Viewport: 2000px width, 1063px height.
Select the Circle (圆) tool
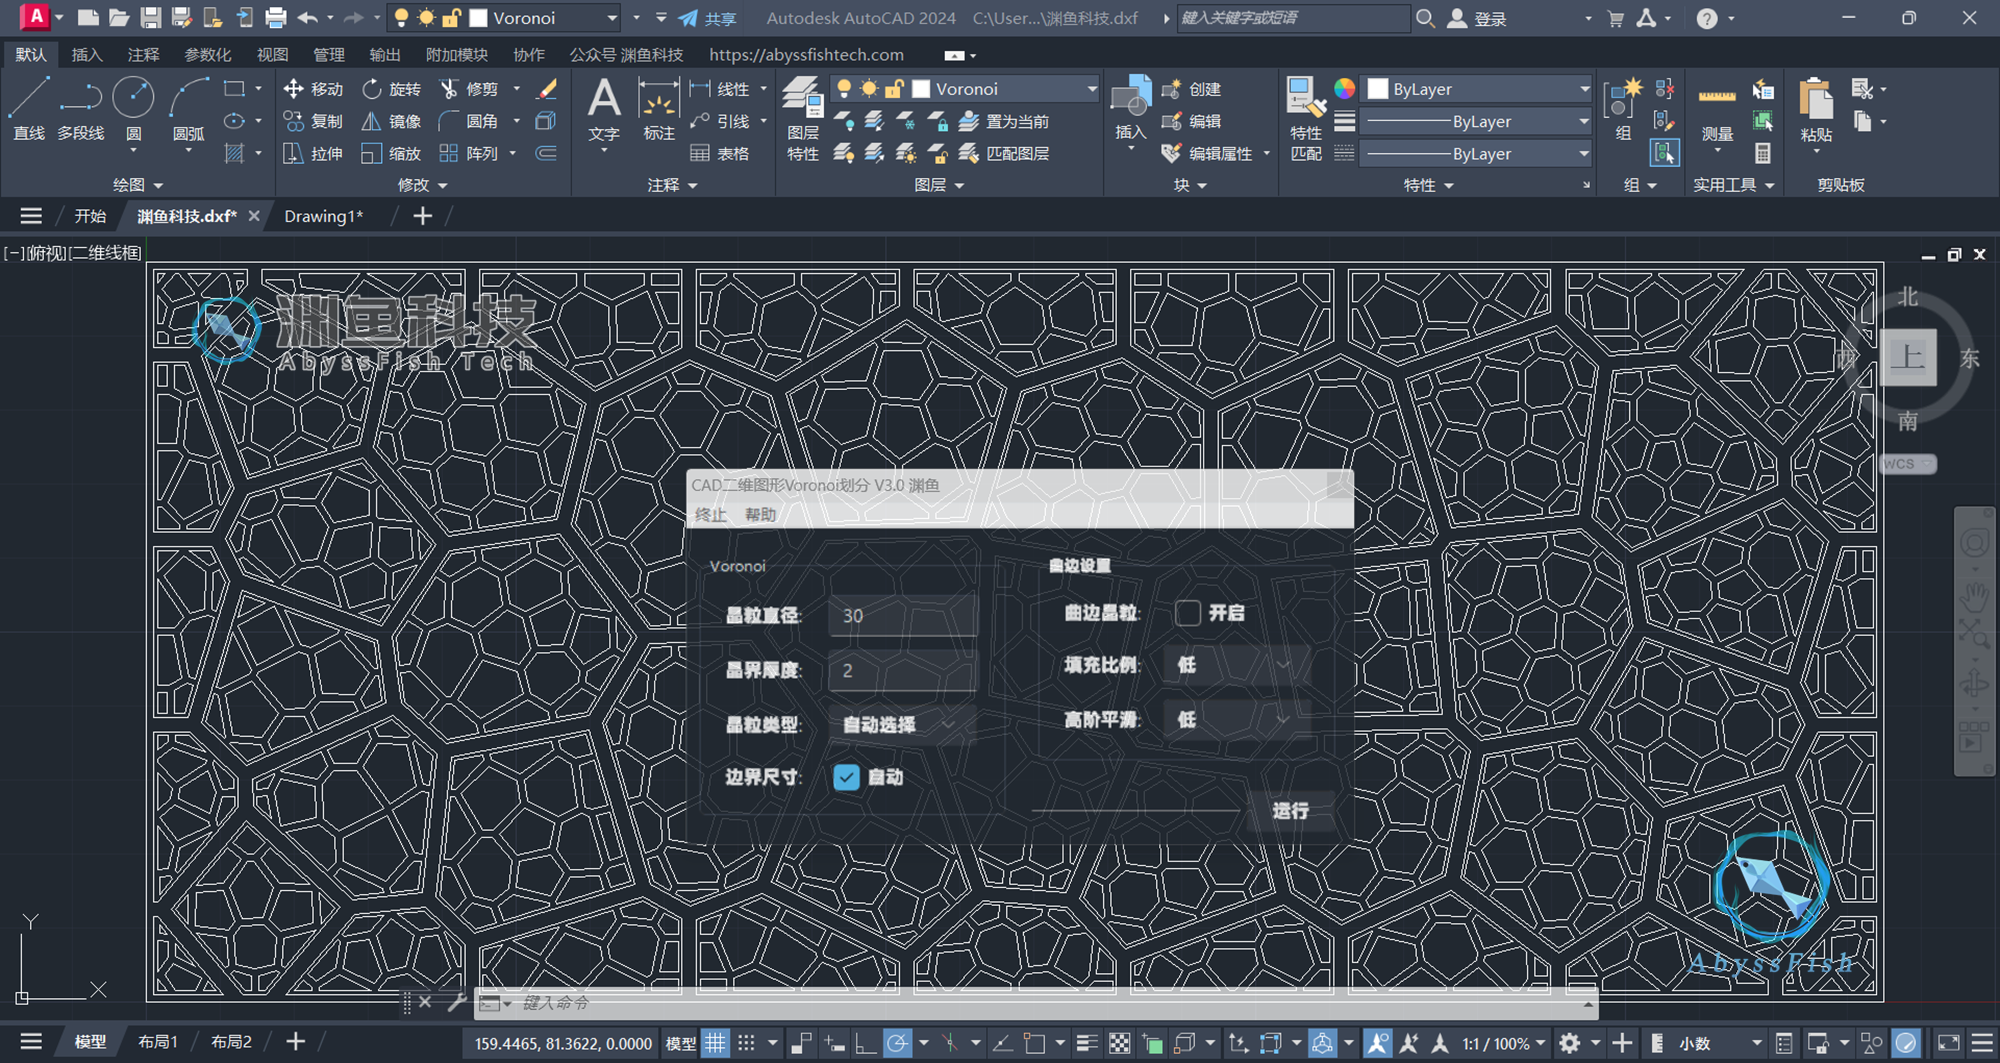[133, 109]
